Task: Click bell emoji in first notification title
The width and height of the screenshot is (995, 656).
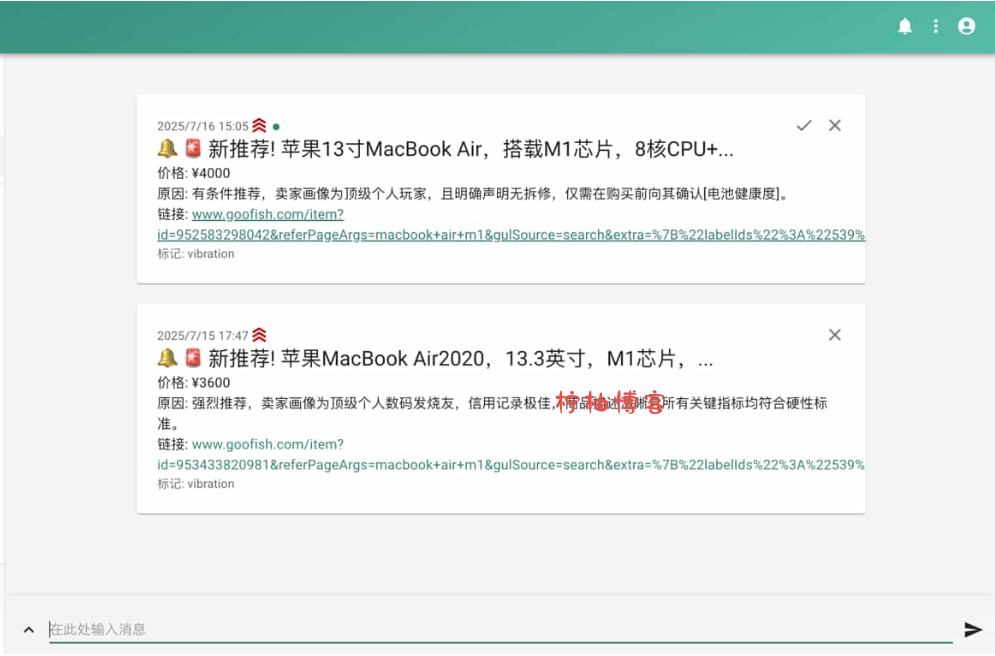Action: click(167, 150)
